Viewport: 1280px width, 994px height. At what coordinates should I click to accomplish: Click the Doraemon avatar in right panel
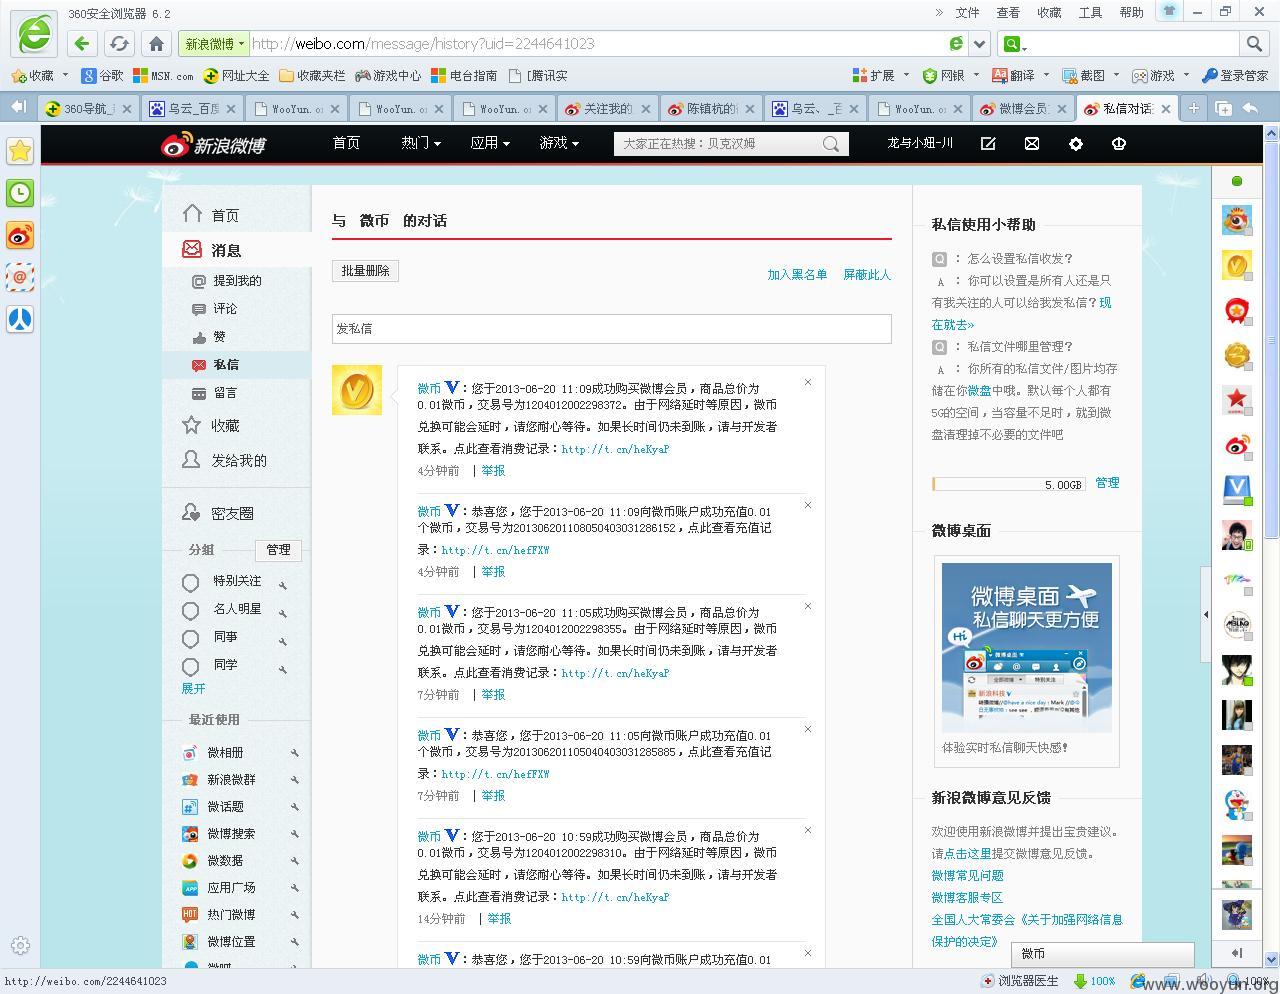[x=1237, y=805]
